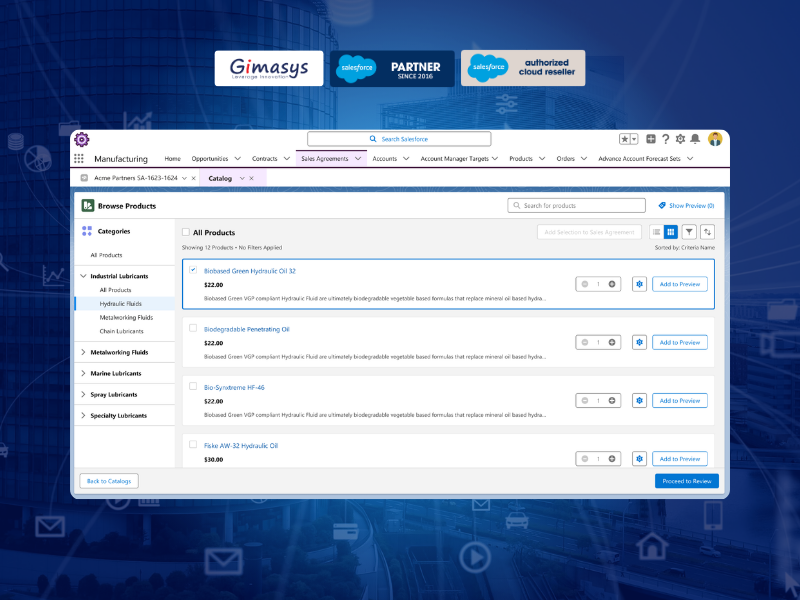Open the sort order icon
This screenshot has width=800, height=600.
[x=707, y=232]
